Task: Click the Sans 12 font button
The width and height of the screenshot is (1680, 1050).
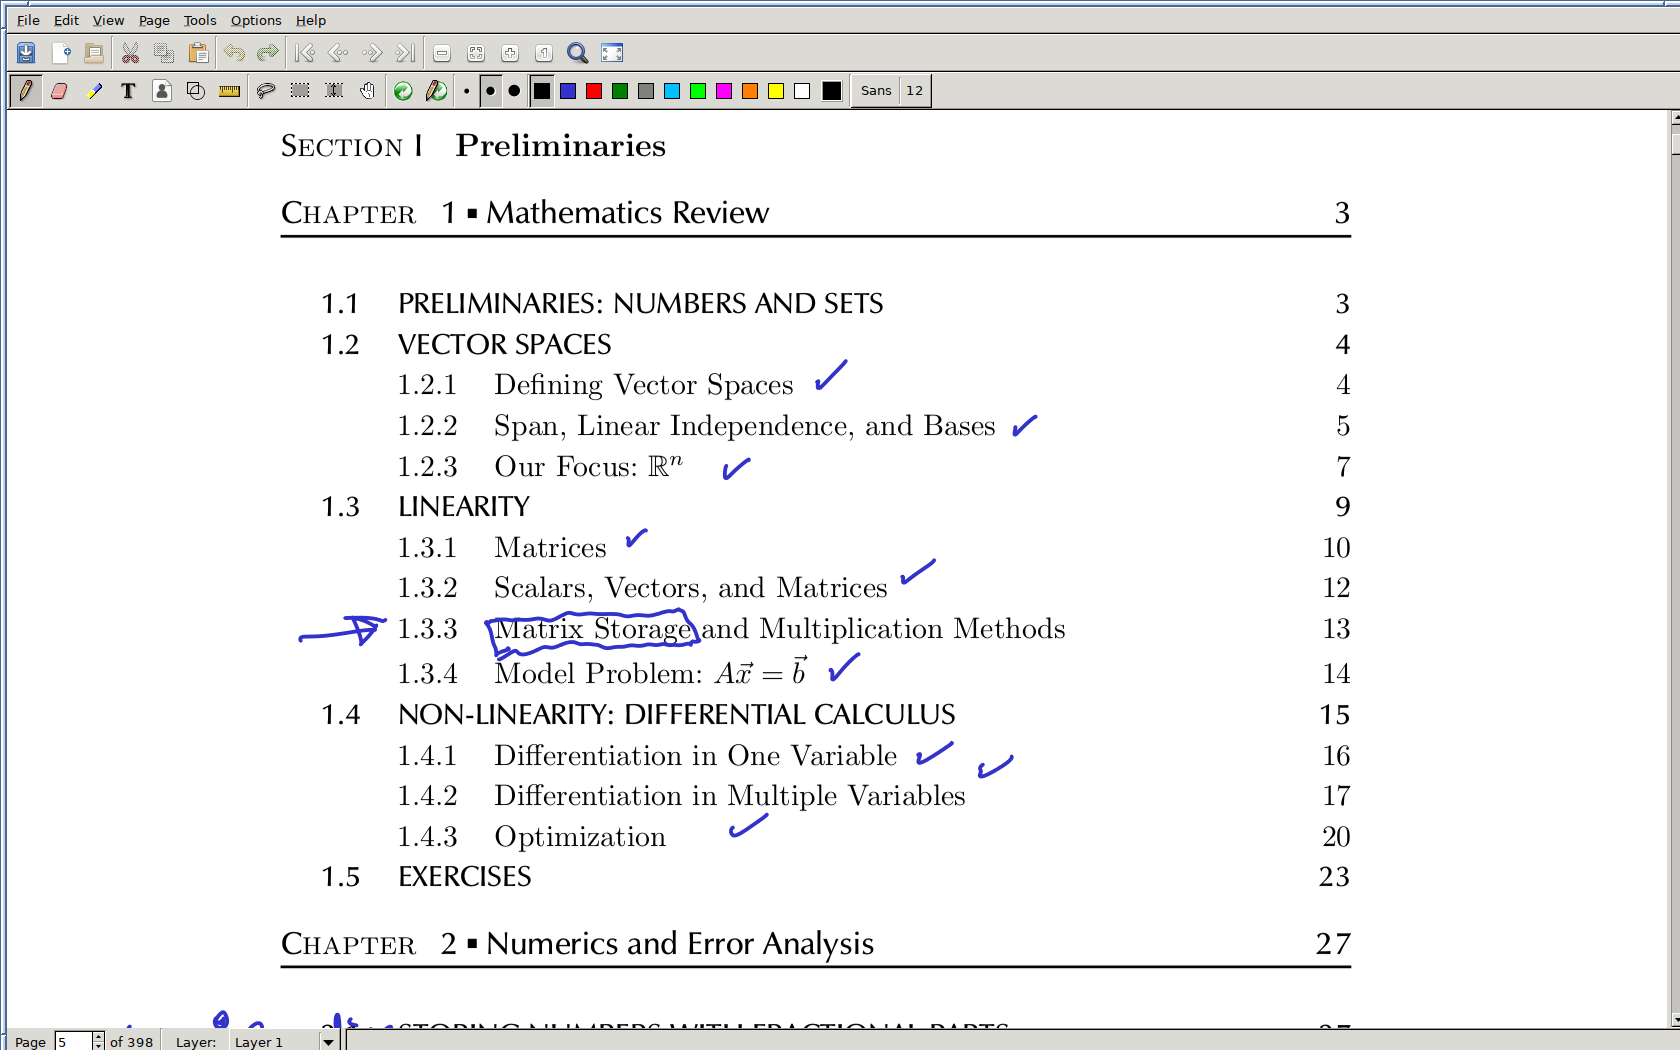Action: 891,91
